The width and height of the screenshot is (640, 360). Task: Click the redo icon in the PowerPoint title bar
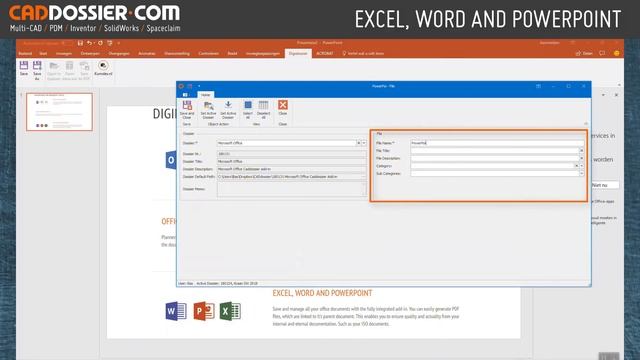pyautogui.click(x=100, y=43)
